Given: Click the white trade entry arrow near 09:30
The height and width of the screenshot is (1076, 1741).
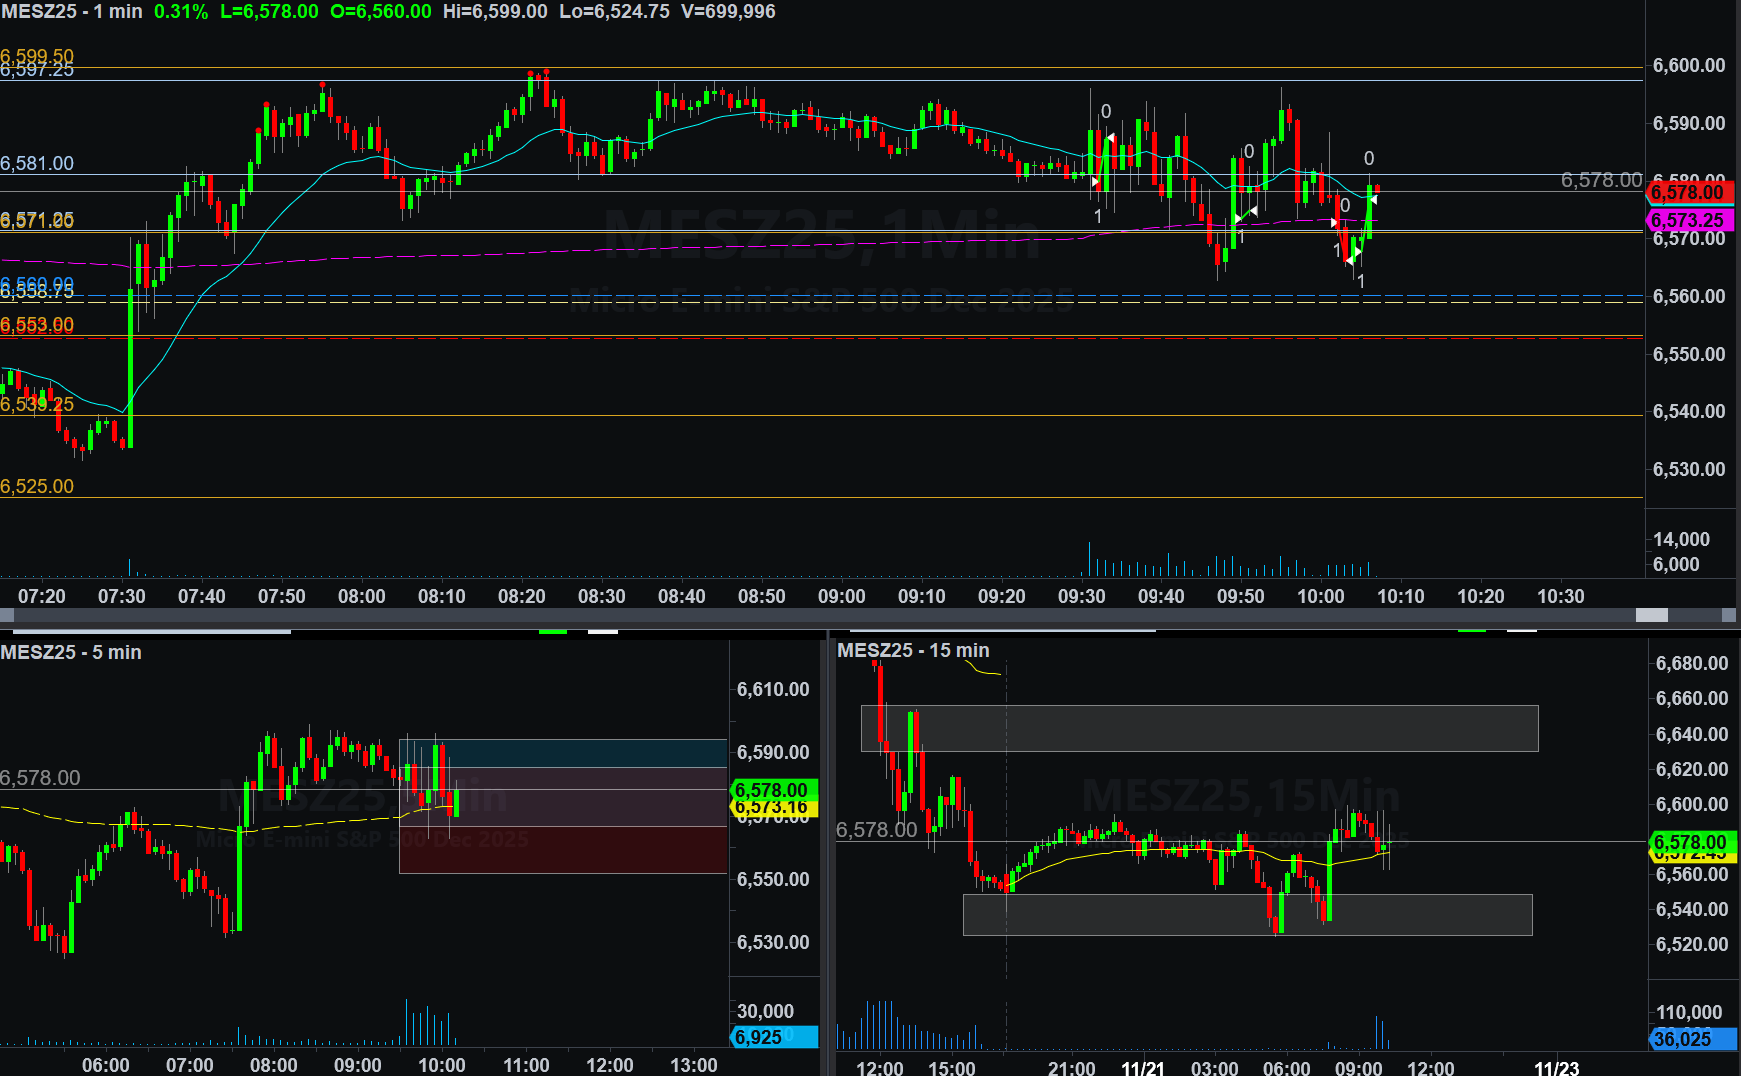Looking at the screenshot, I should (x=1096, y=183).
